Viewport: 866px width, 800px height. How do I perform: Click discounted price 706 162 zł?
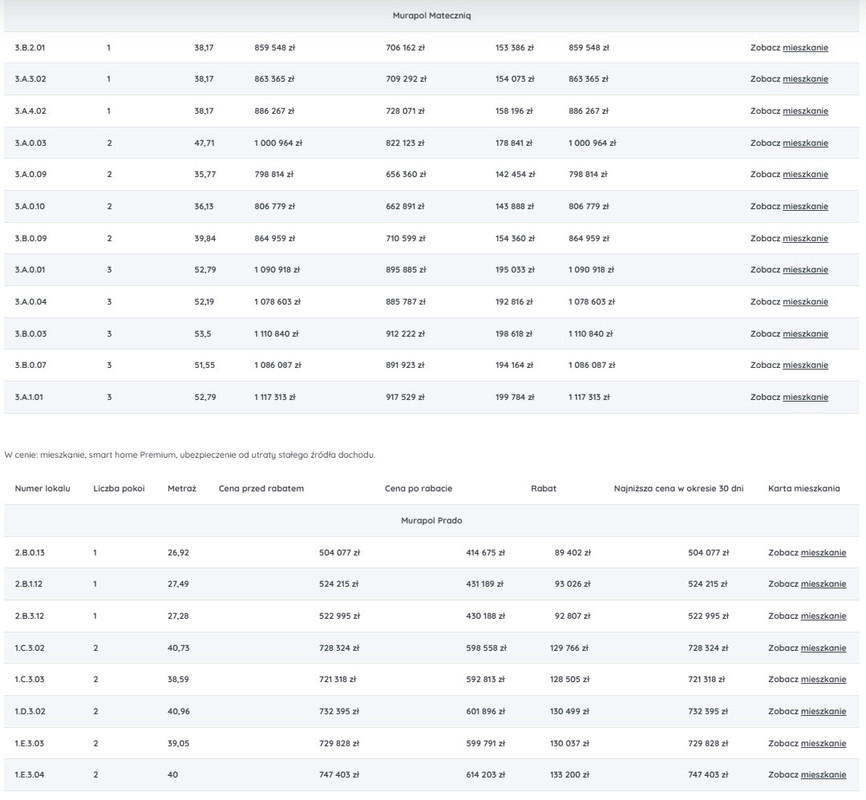point(405,48)
